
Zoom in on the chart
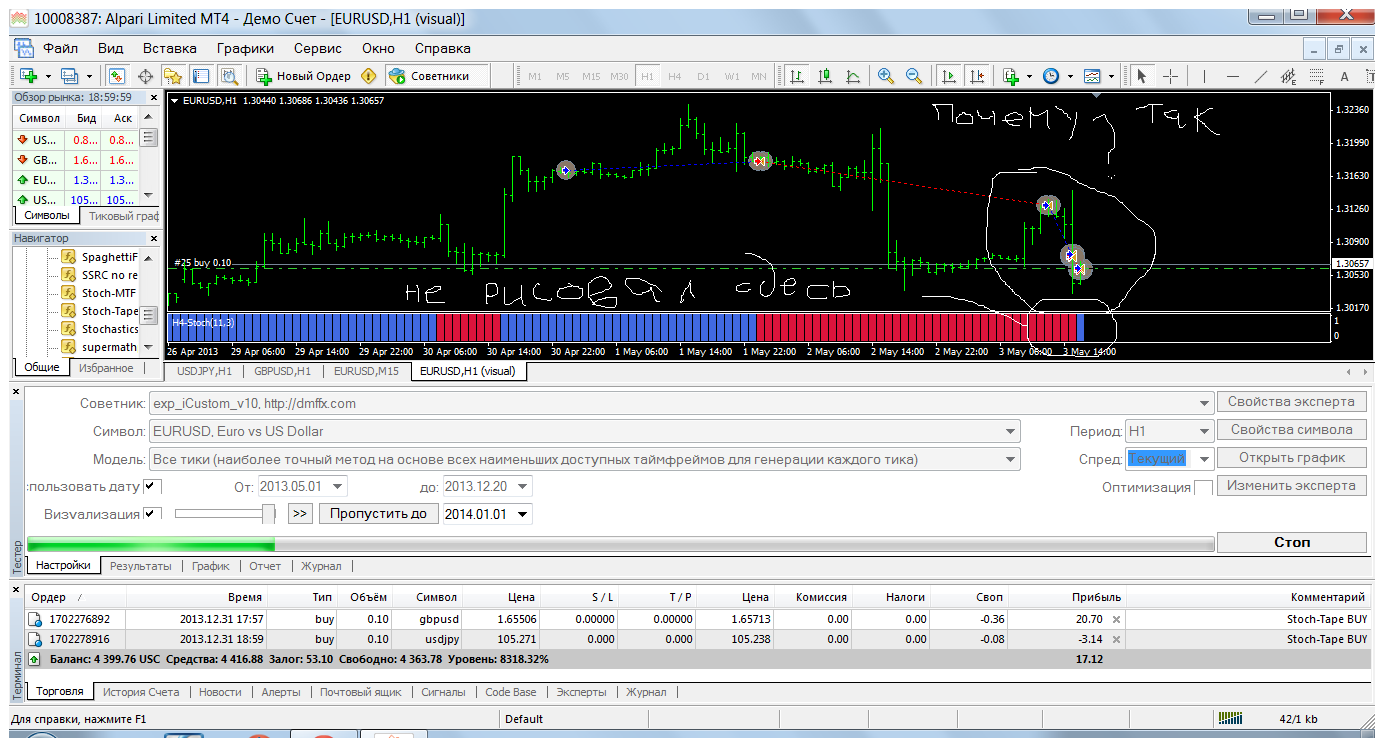885,76
